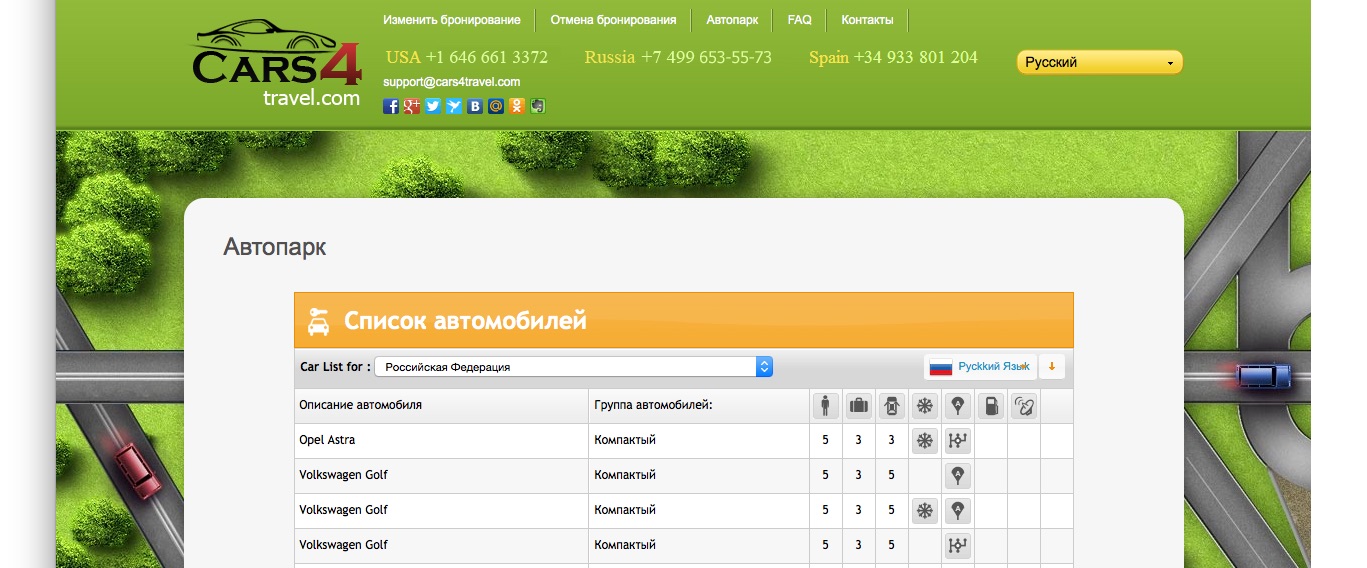Open the Контакты menu item
The width and height of the screenshot is (1367, 568).
868,20
